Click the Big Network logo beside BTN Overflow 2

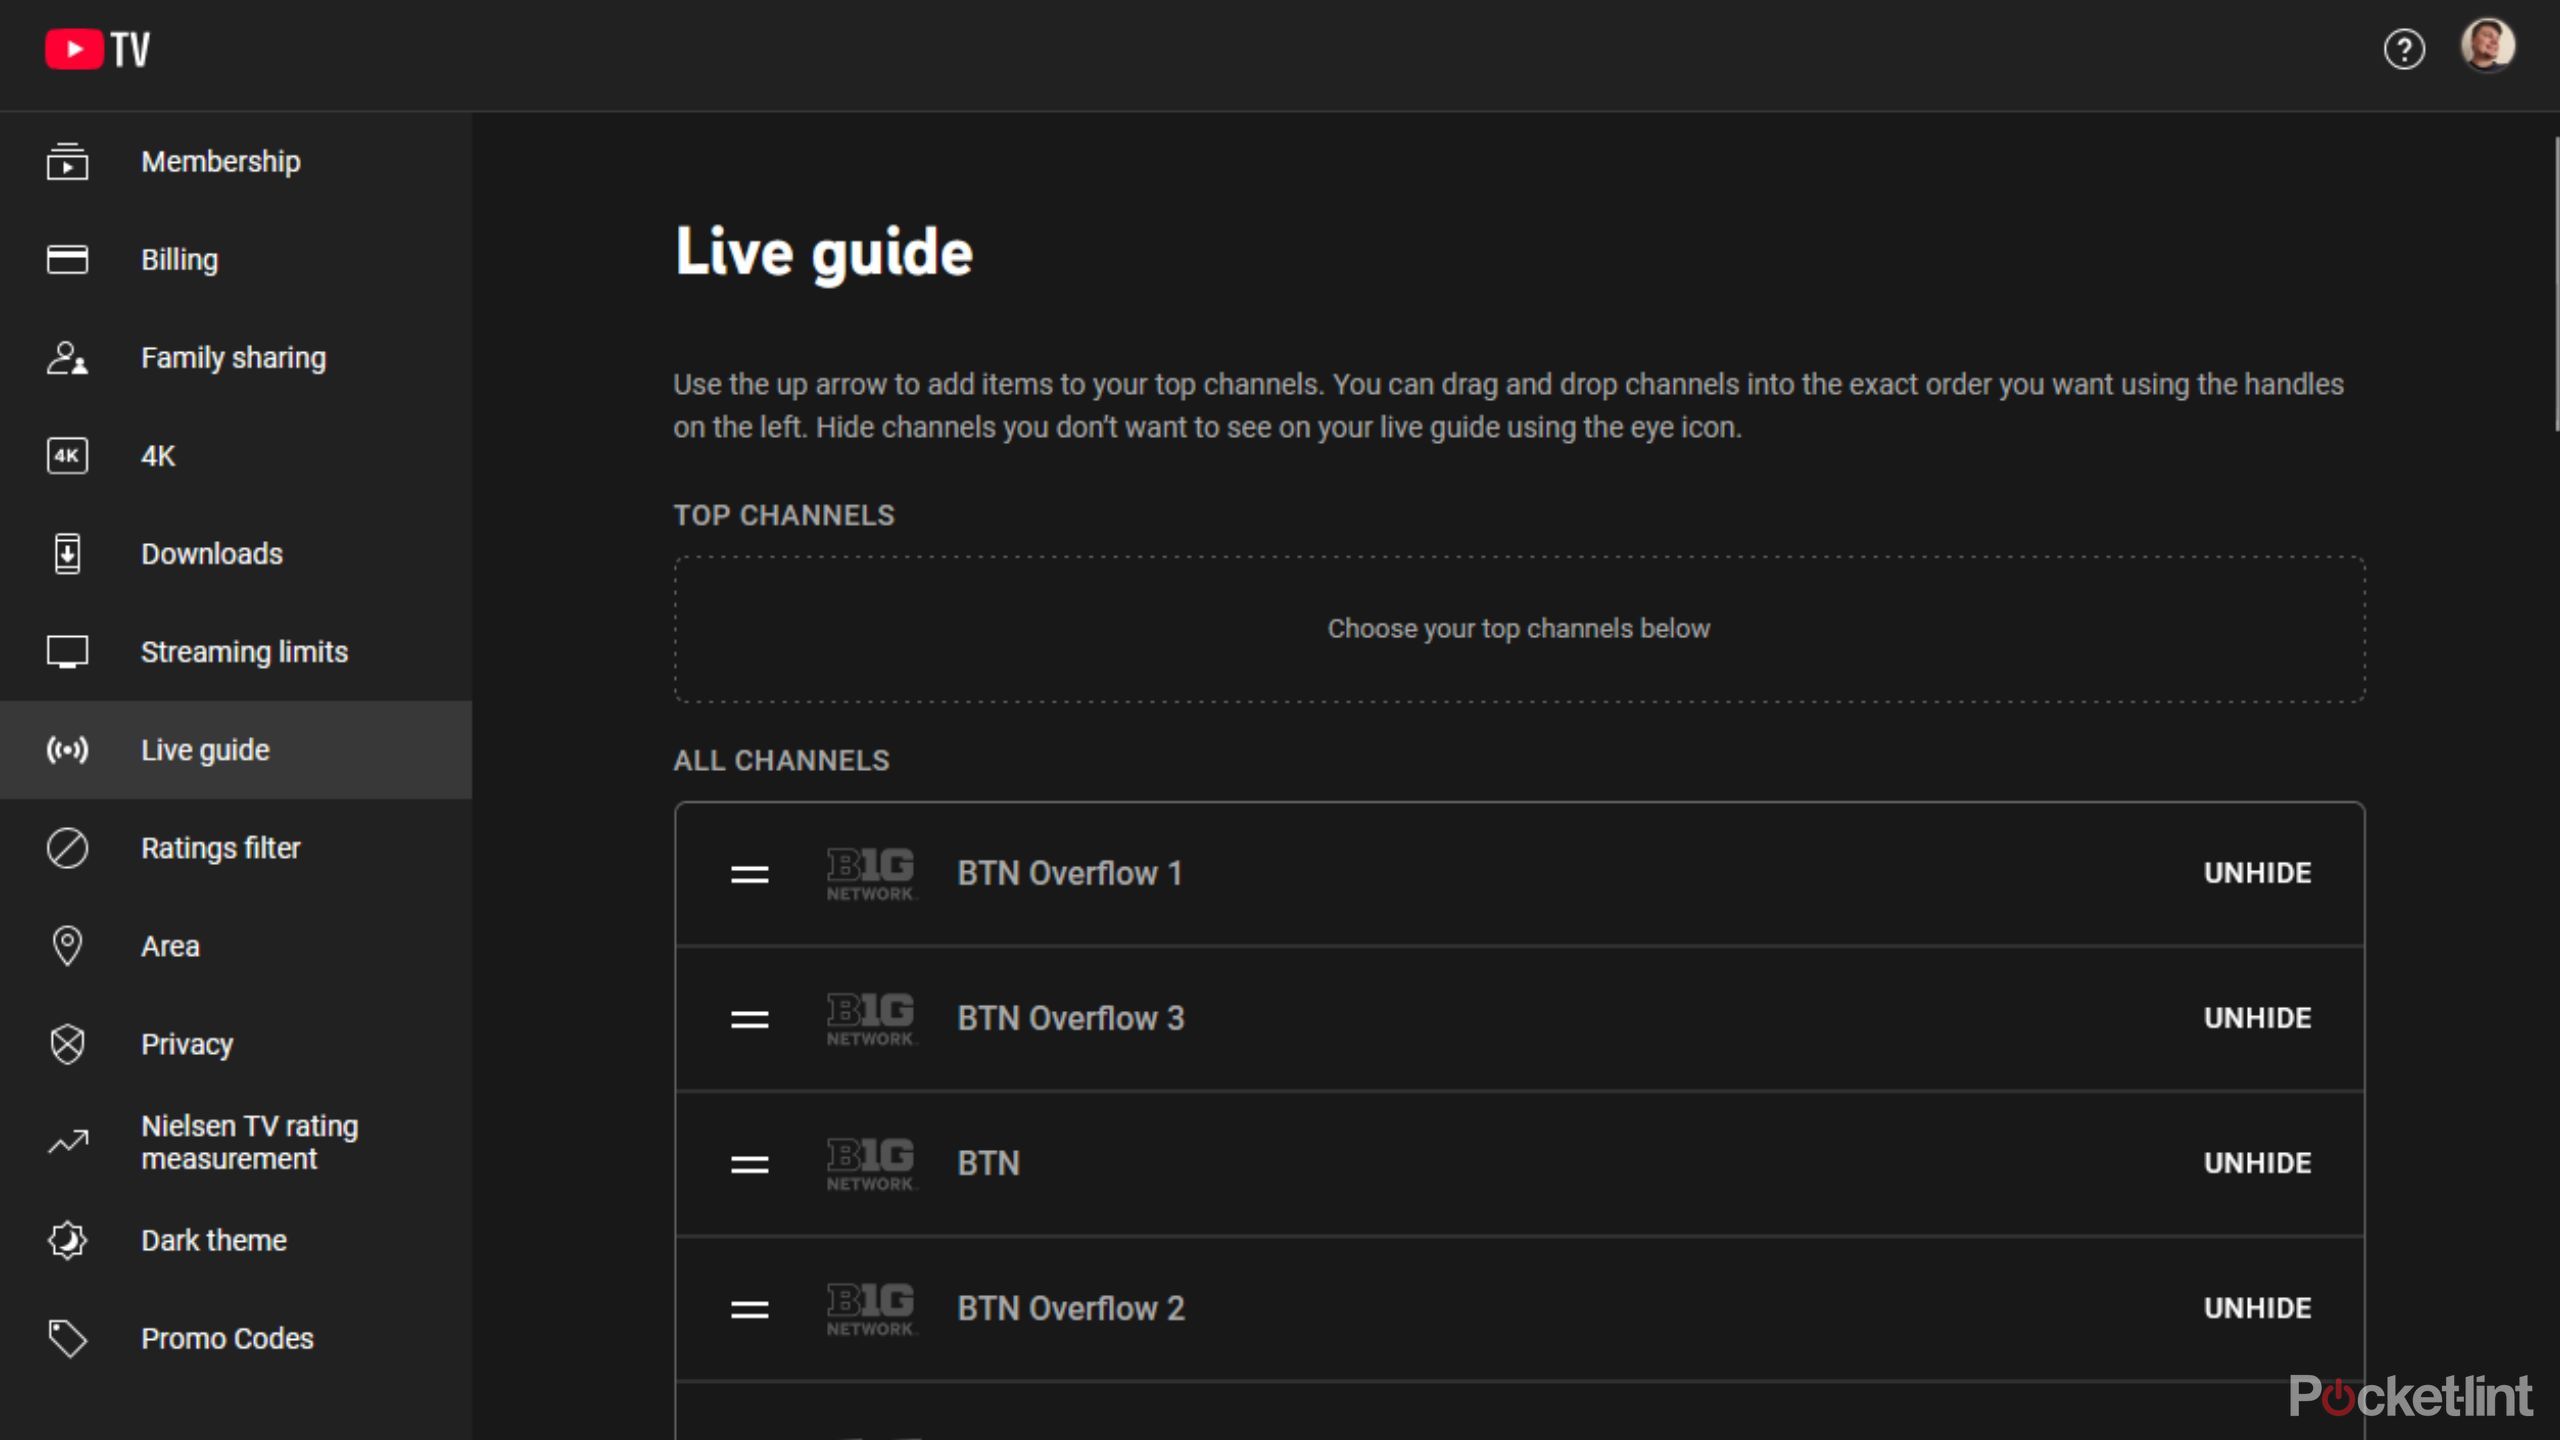coord(870,1308)
